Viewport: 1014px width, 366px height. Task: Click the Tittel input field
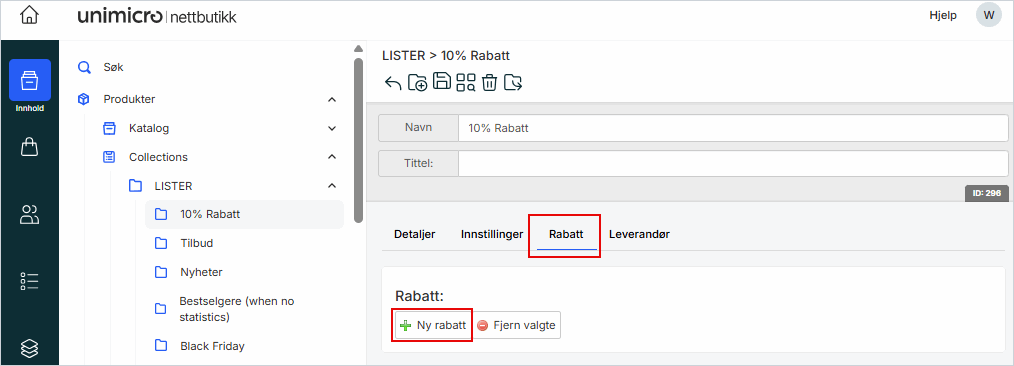pyautogui.click(x=733, y=164)
